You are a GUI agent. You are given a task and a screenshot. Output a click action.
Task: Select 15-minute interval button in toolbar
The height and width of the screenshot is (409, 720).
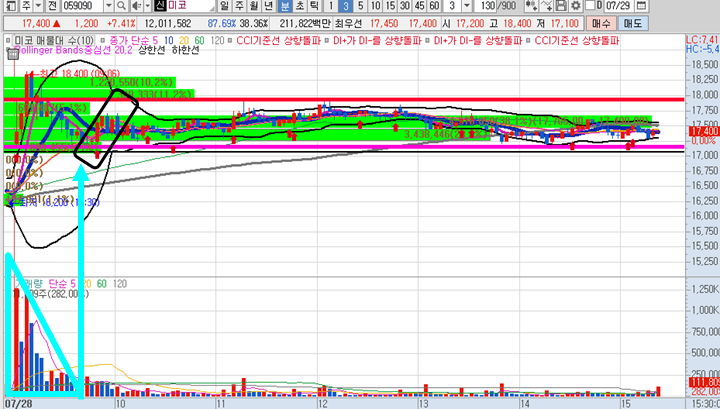[x=390, y=6]
